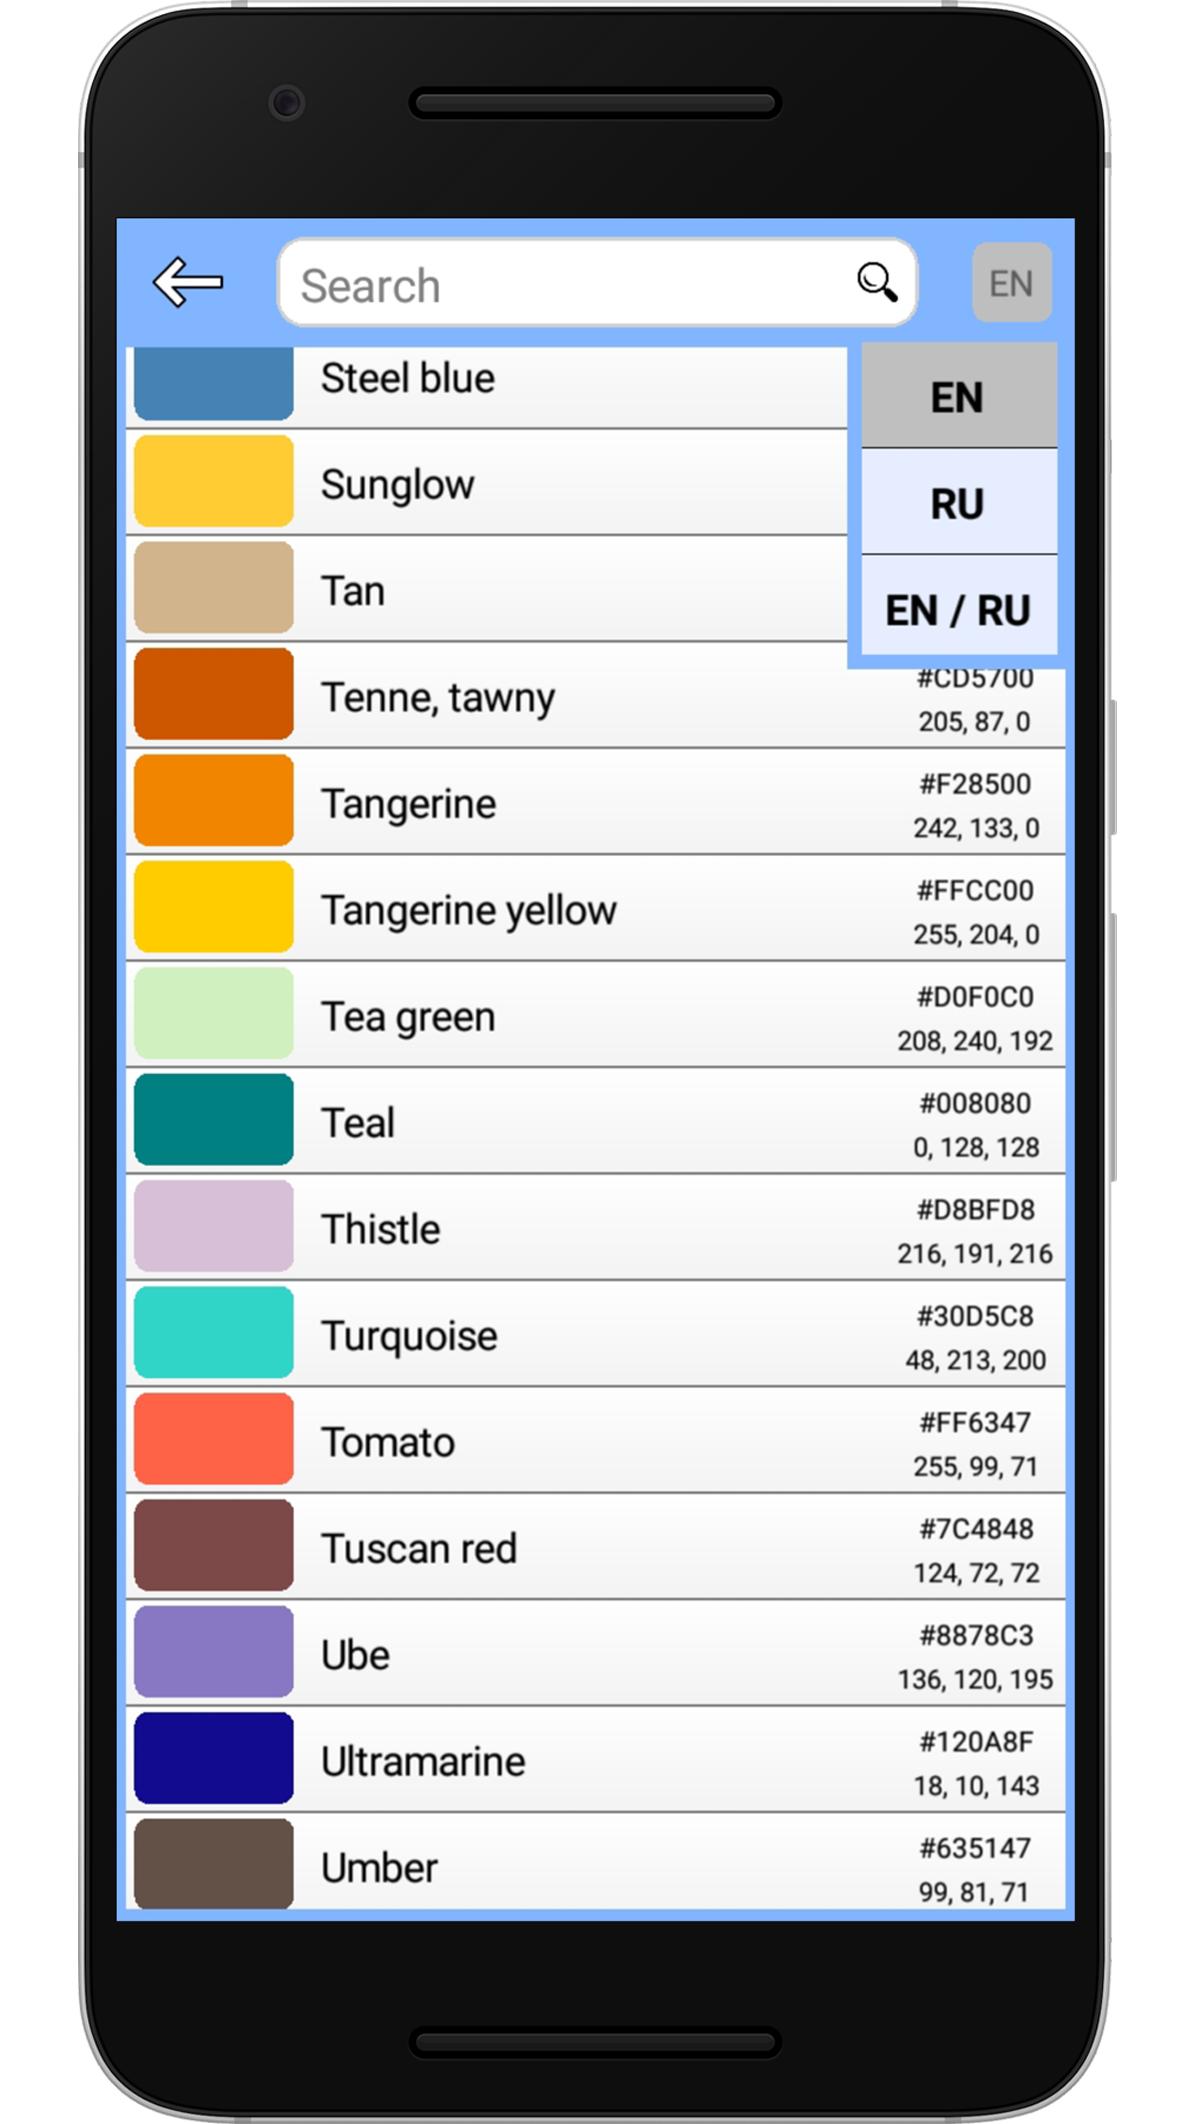Tap the Tenne, tawny color swatch
Image resolution: width=1195 pixels, height=2124 pixels.
point(214,694)
